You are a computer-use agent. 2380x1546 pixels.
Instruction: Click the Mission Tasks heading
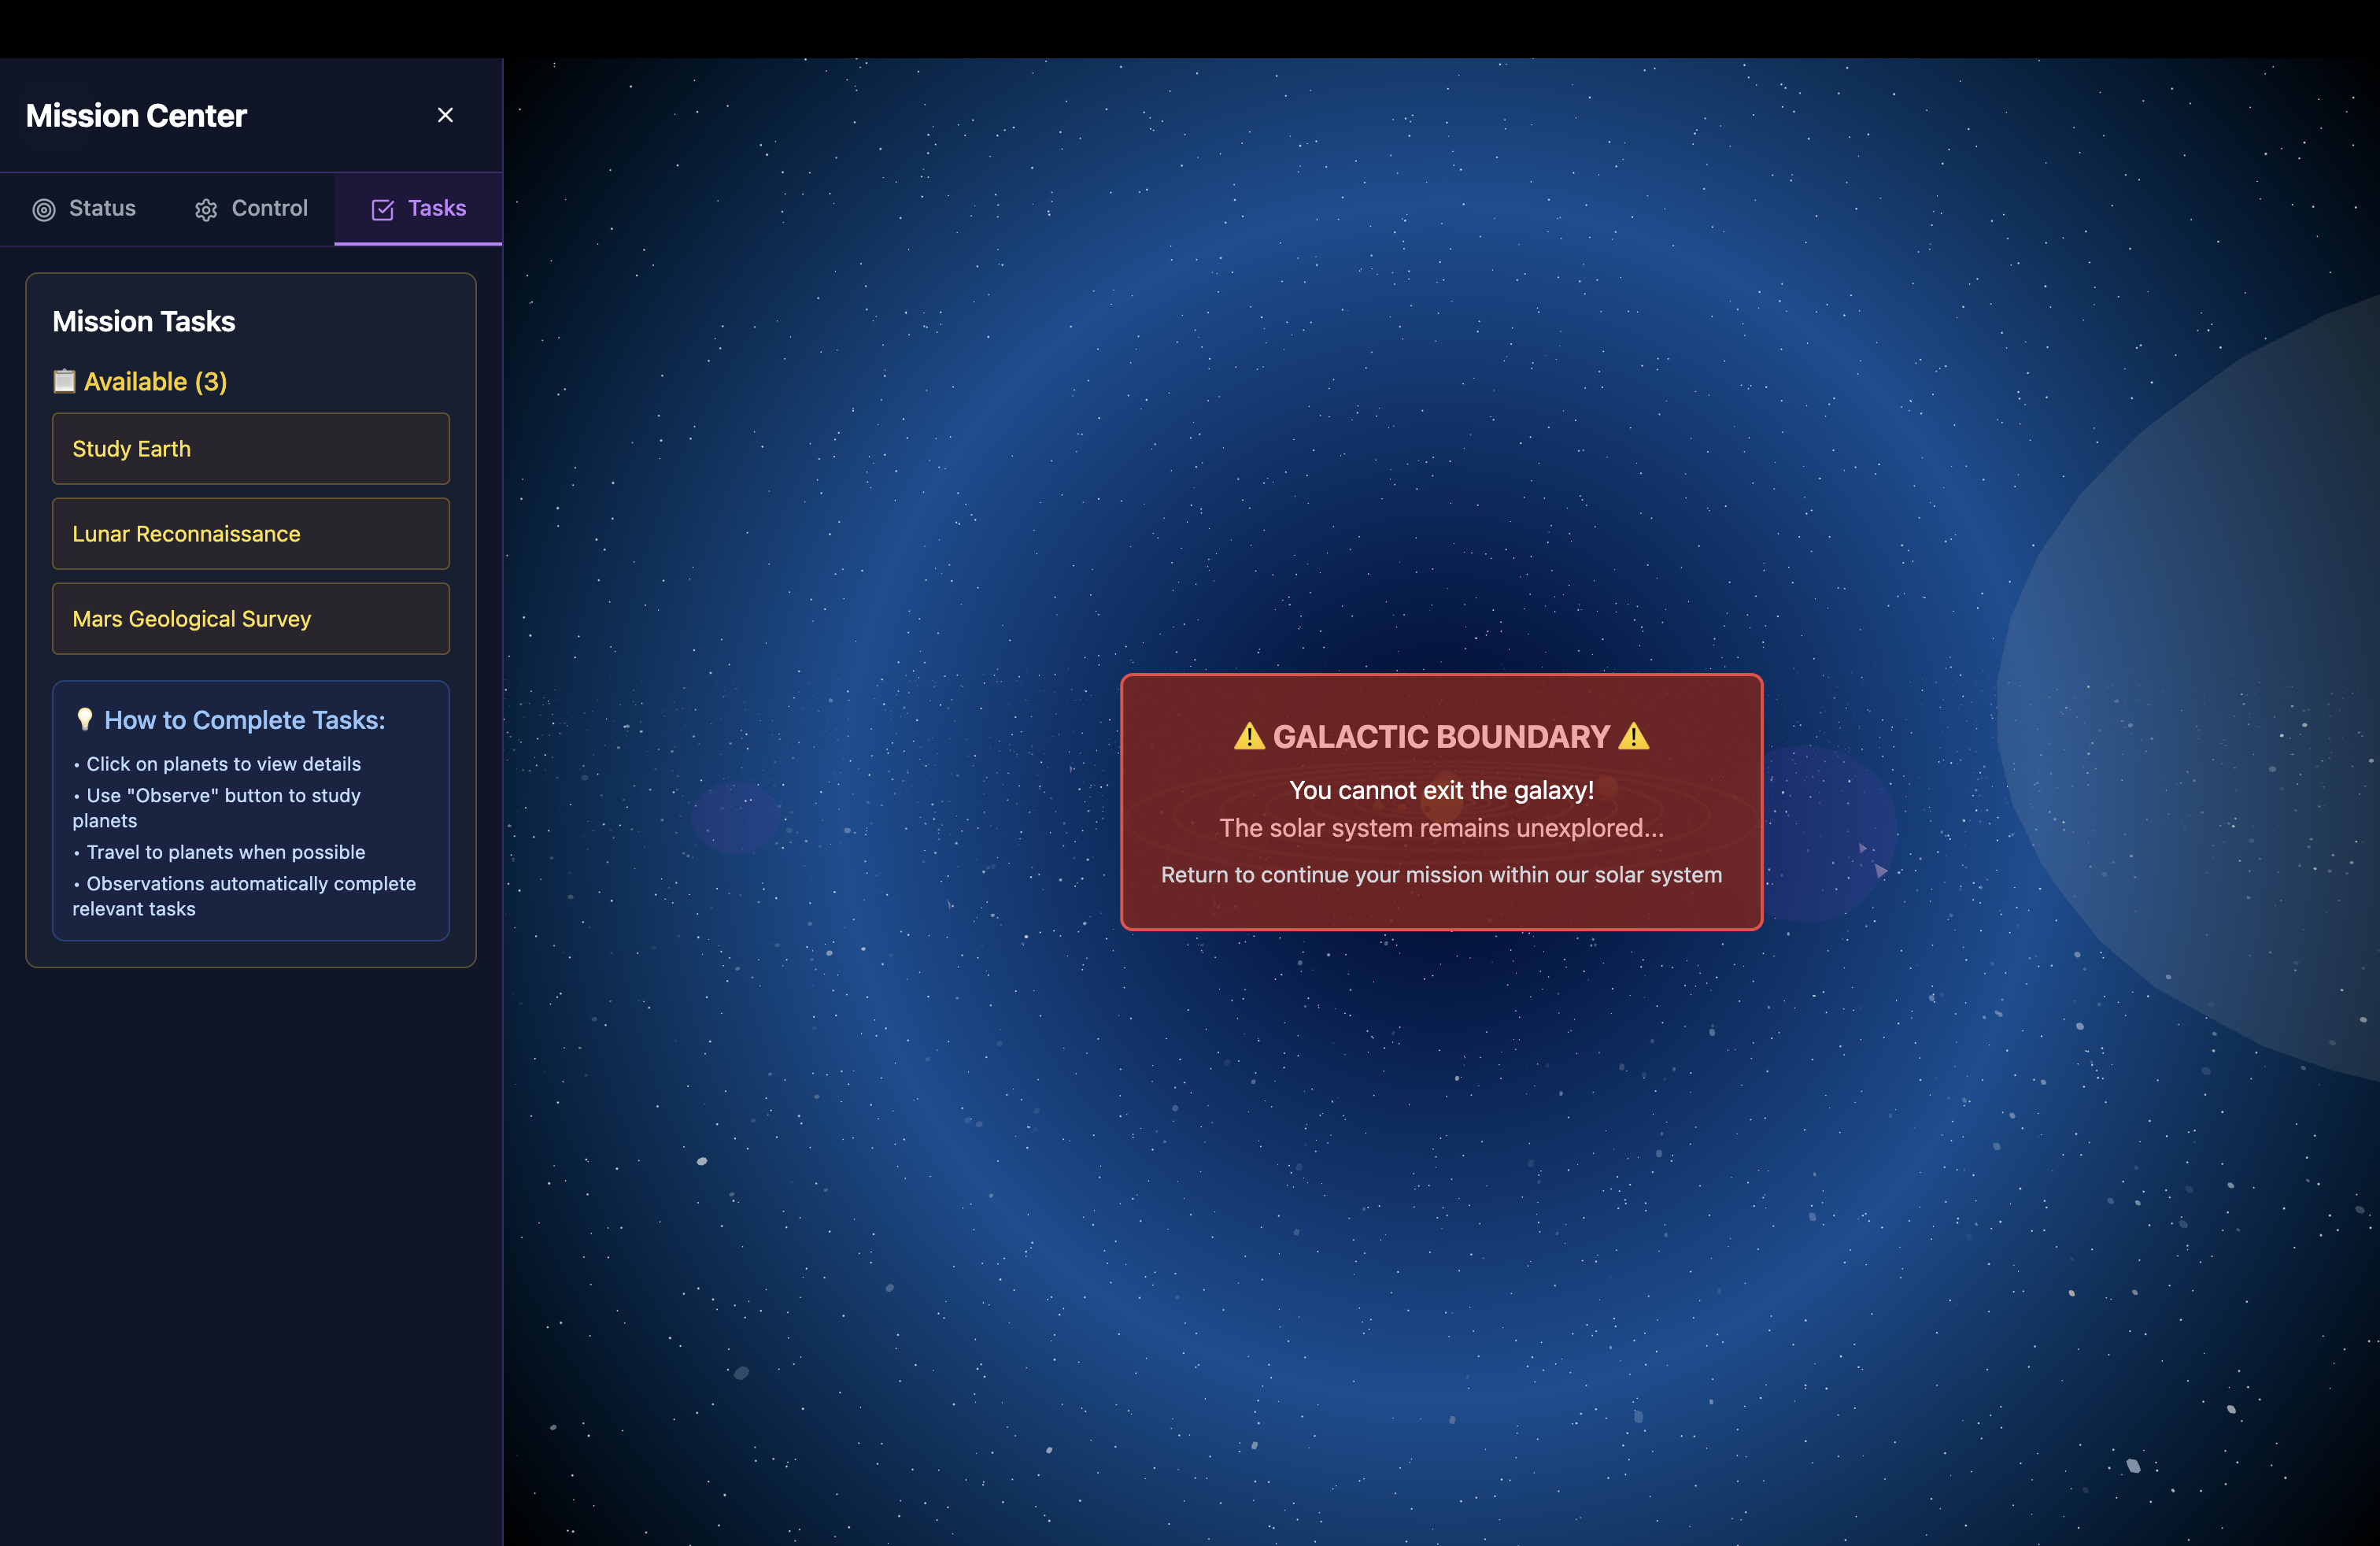click(144, 321)
